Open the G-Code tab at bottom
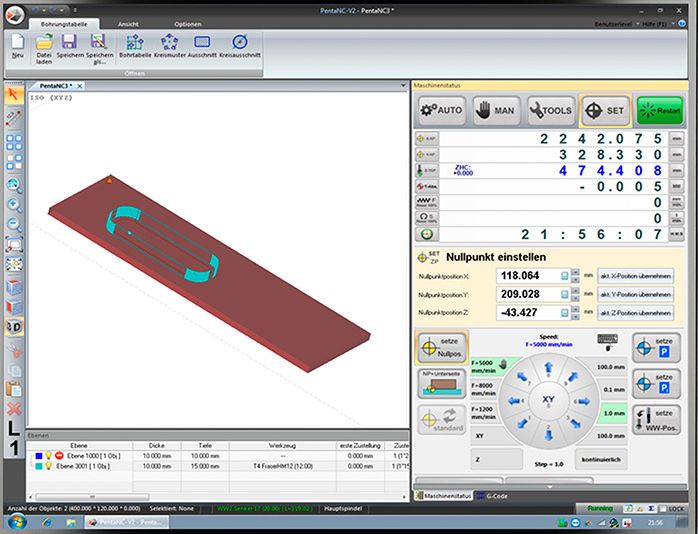Viewport: 698px width, 534px height. 494,496
